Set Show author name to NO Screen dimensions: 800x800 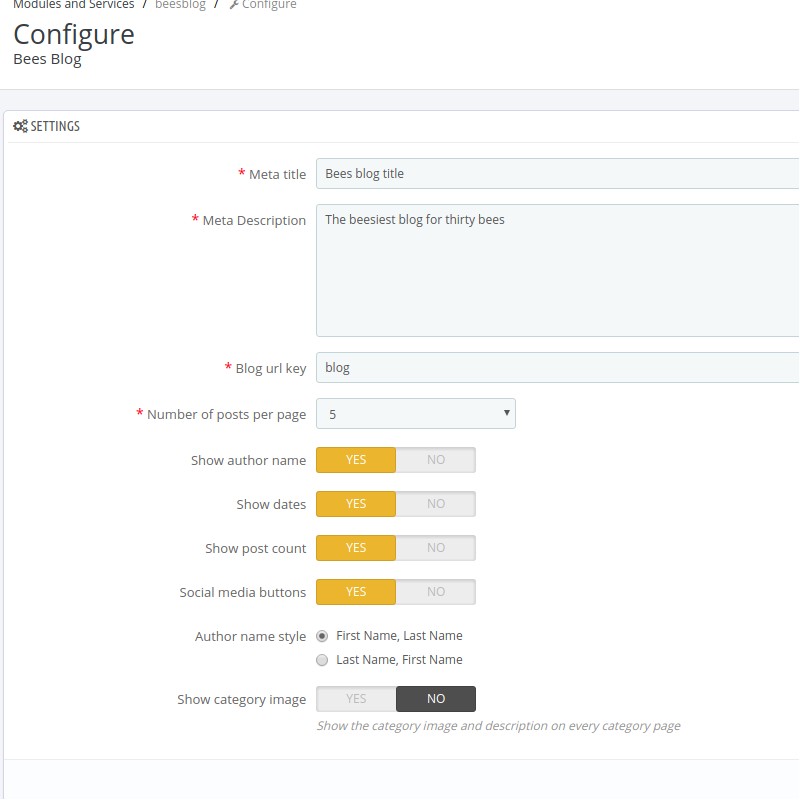[435, 460]
